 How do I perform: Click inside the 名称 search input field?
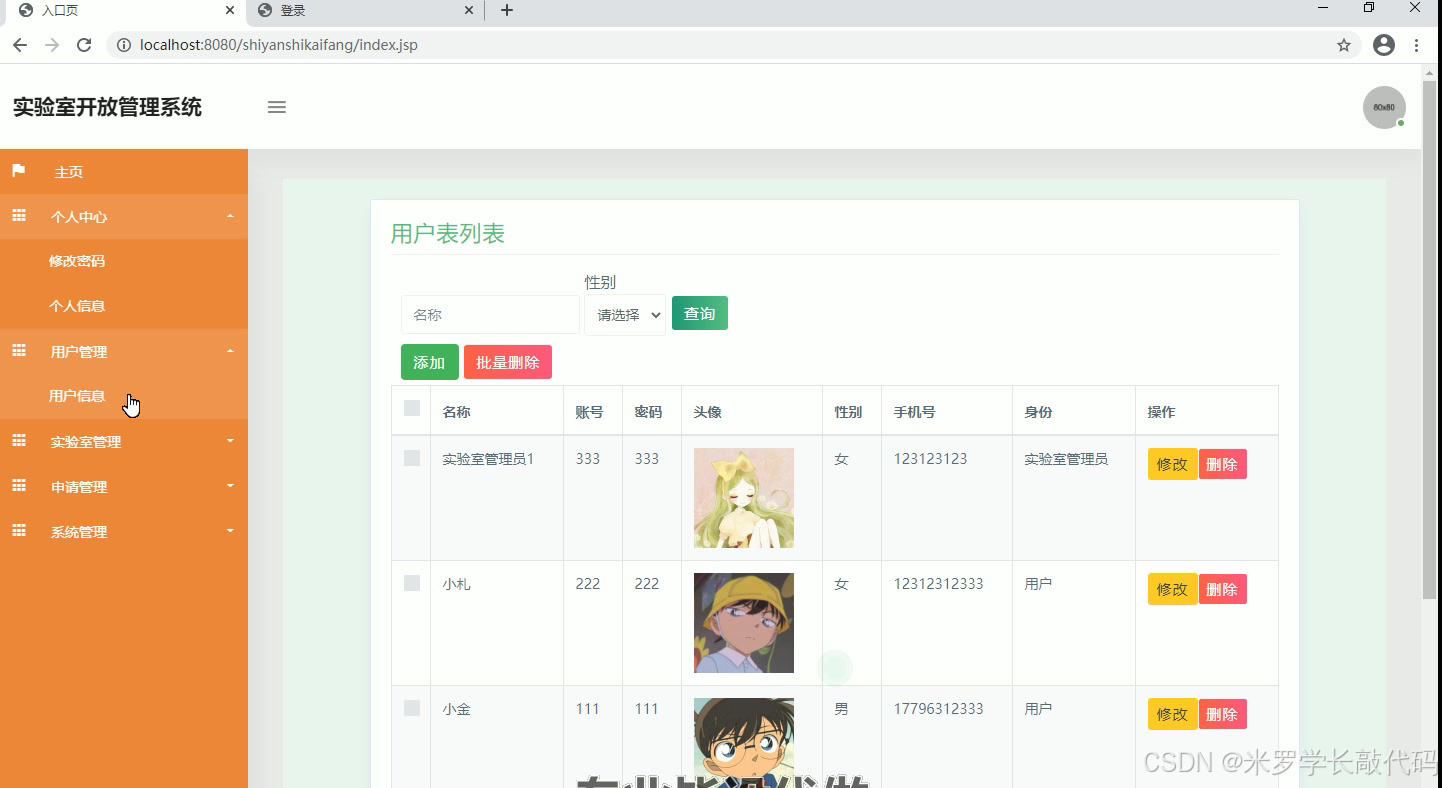click(490, 314)
